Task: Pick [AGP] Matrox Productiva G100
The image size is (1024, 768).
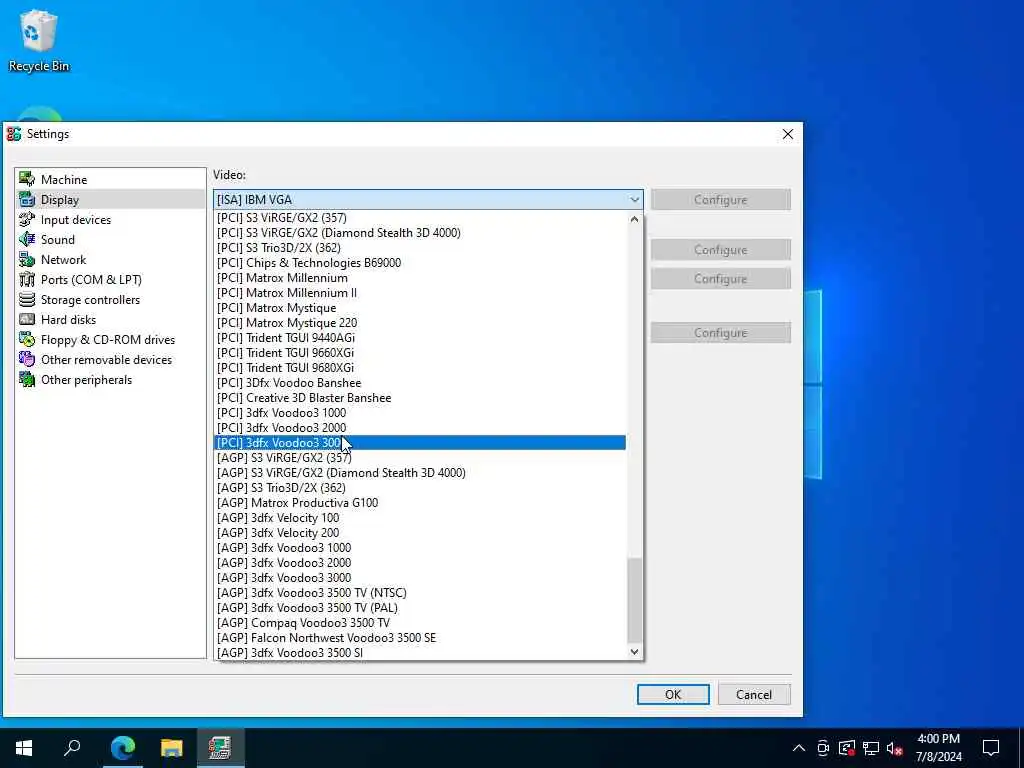Action: (420, 503)
